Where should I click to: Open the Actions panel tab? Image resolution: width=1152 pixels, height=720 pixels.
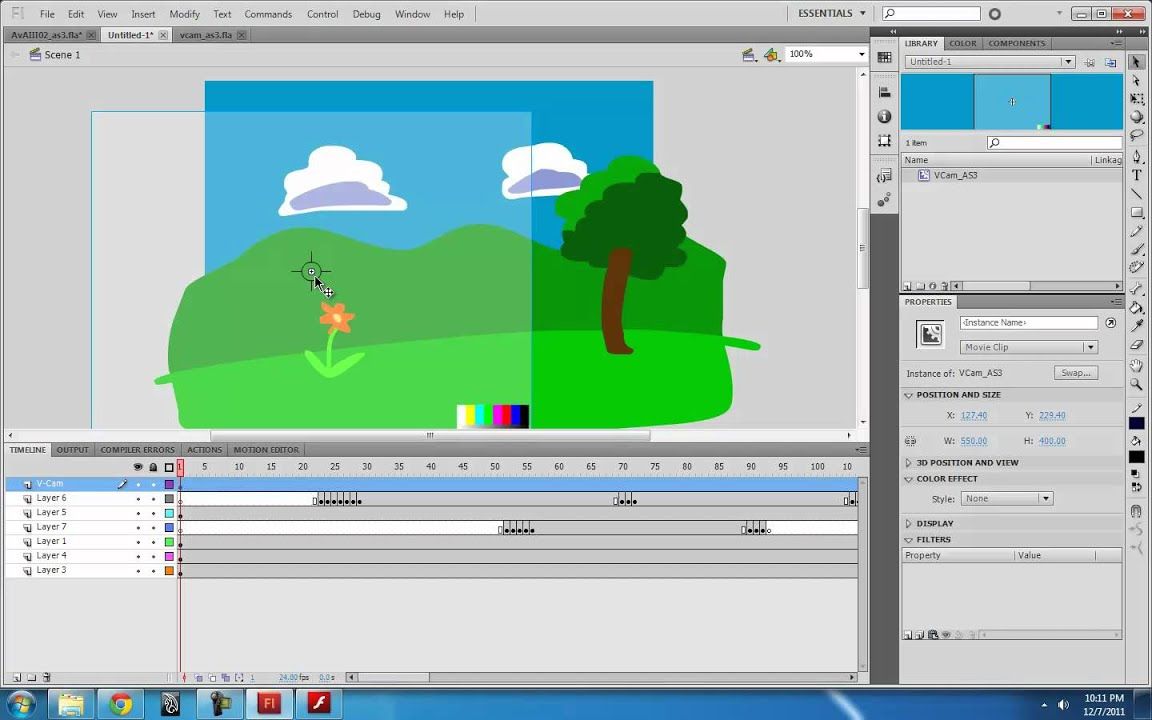(204, 450)
